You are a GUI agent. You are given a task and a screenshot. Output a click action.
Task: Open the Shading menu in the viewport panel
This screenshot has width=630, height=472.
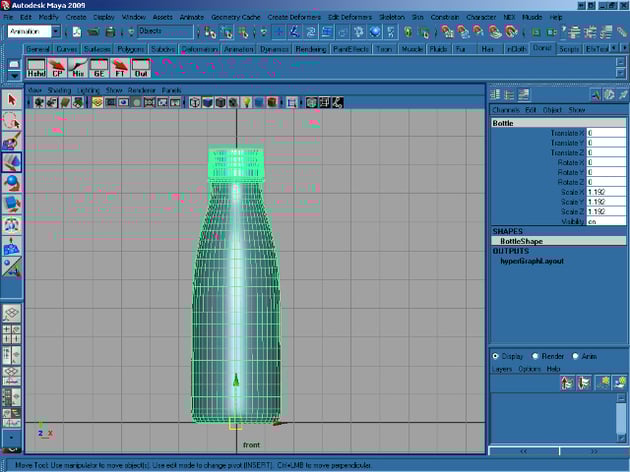point(59,89)
